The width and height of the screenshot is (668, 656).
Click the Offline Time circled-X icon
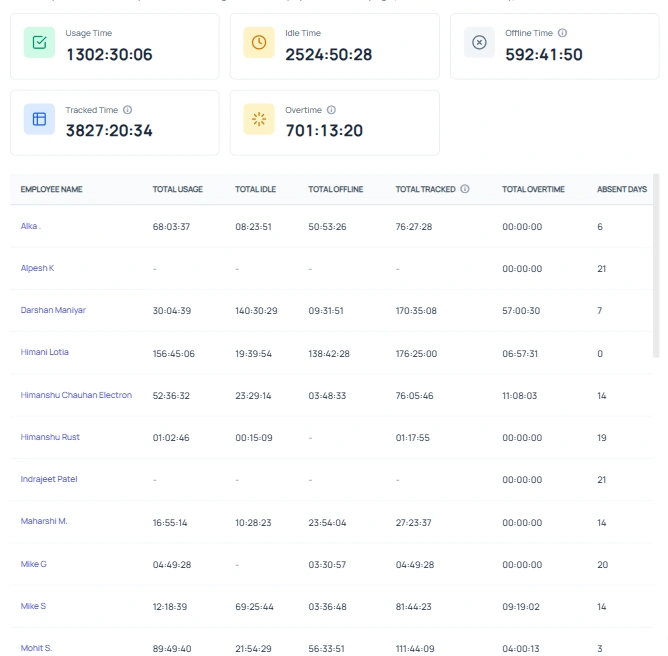(x=479, y=42)
